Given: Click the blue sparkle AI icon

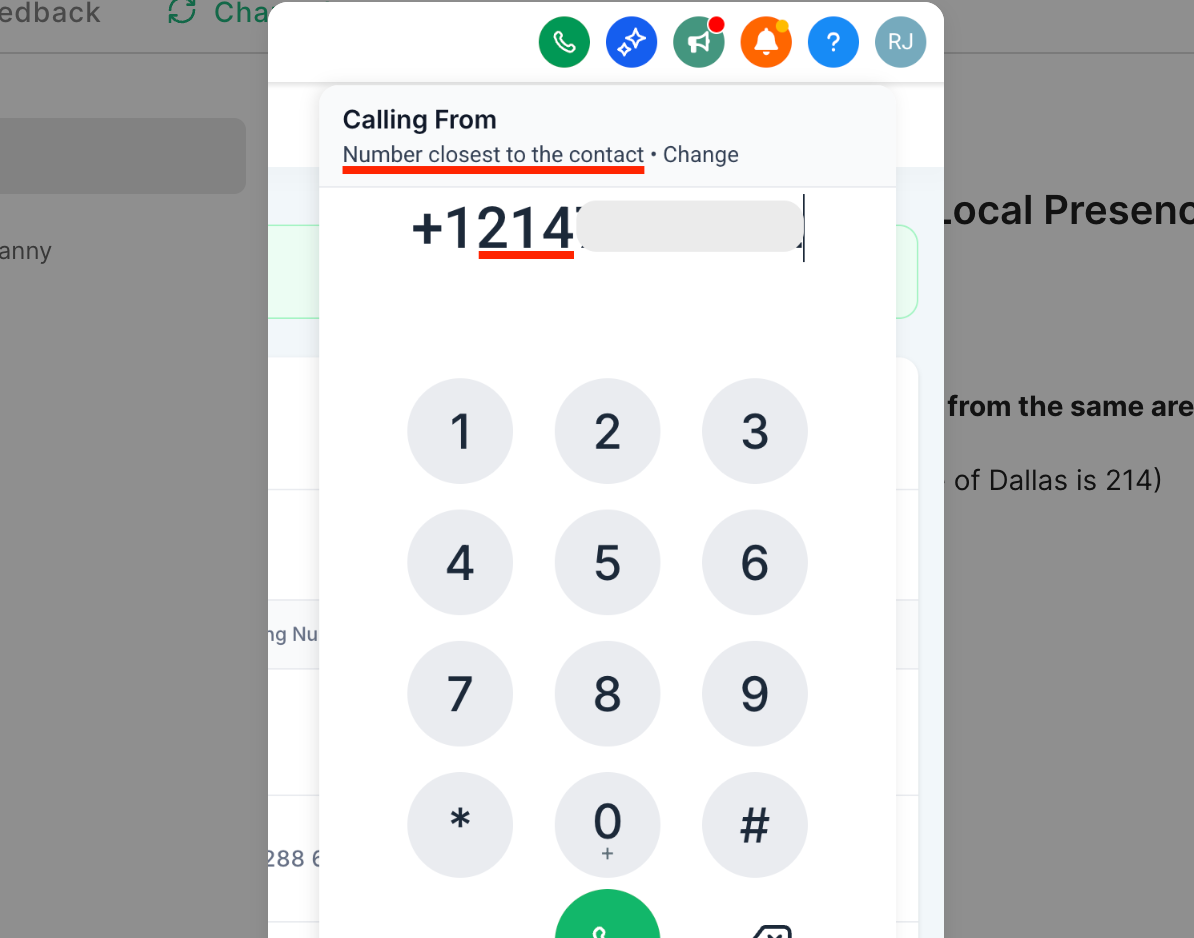Looking at the screenshot, I should point(631,42).
